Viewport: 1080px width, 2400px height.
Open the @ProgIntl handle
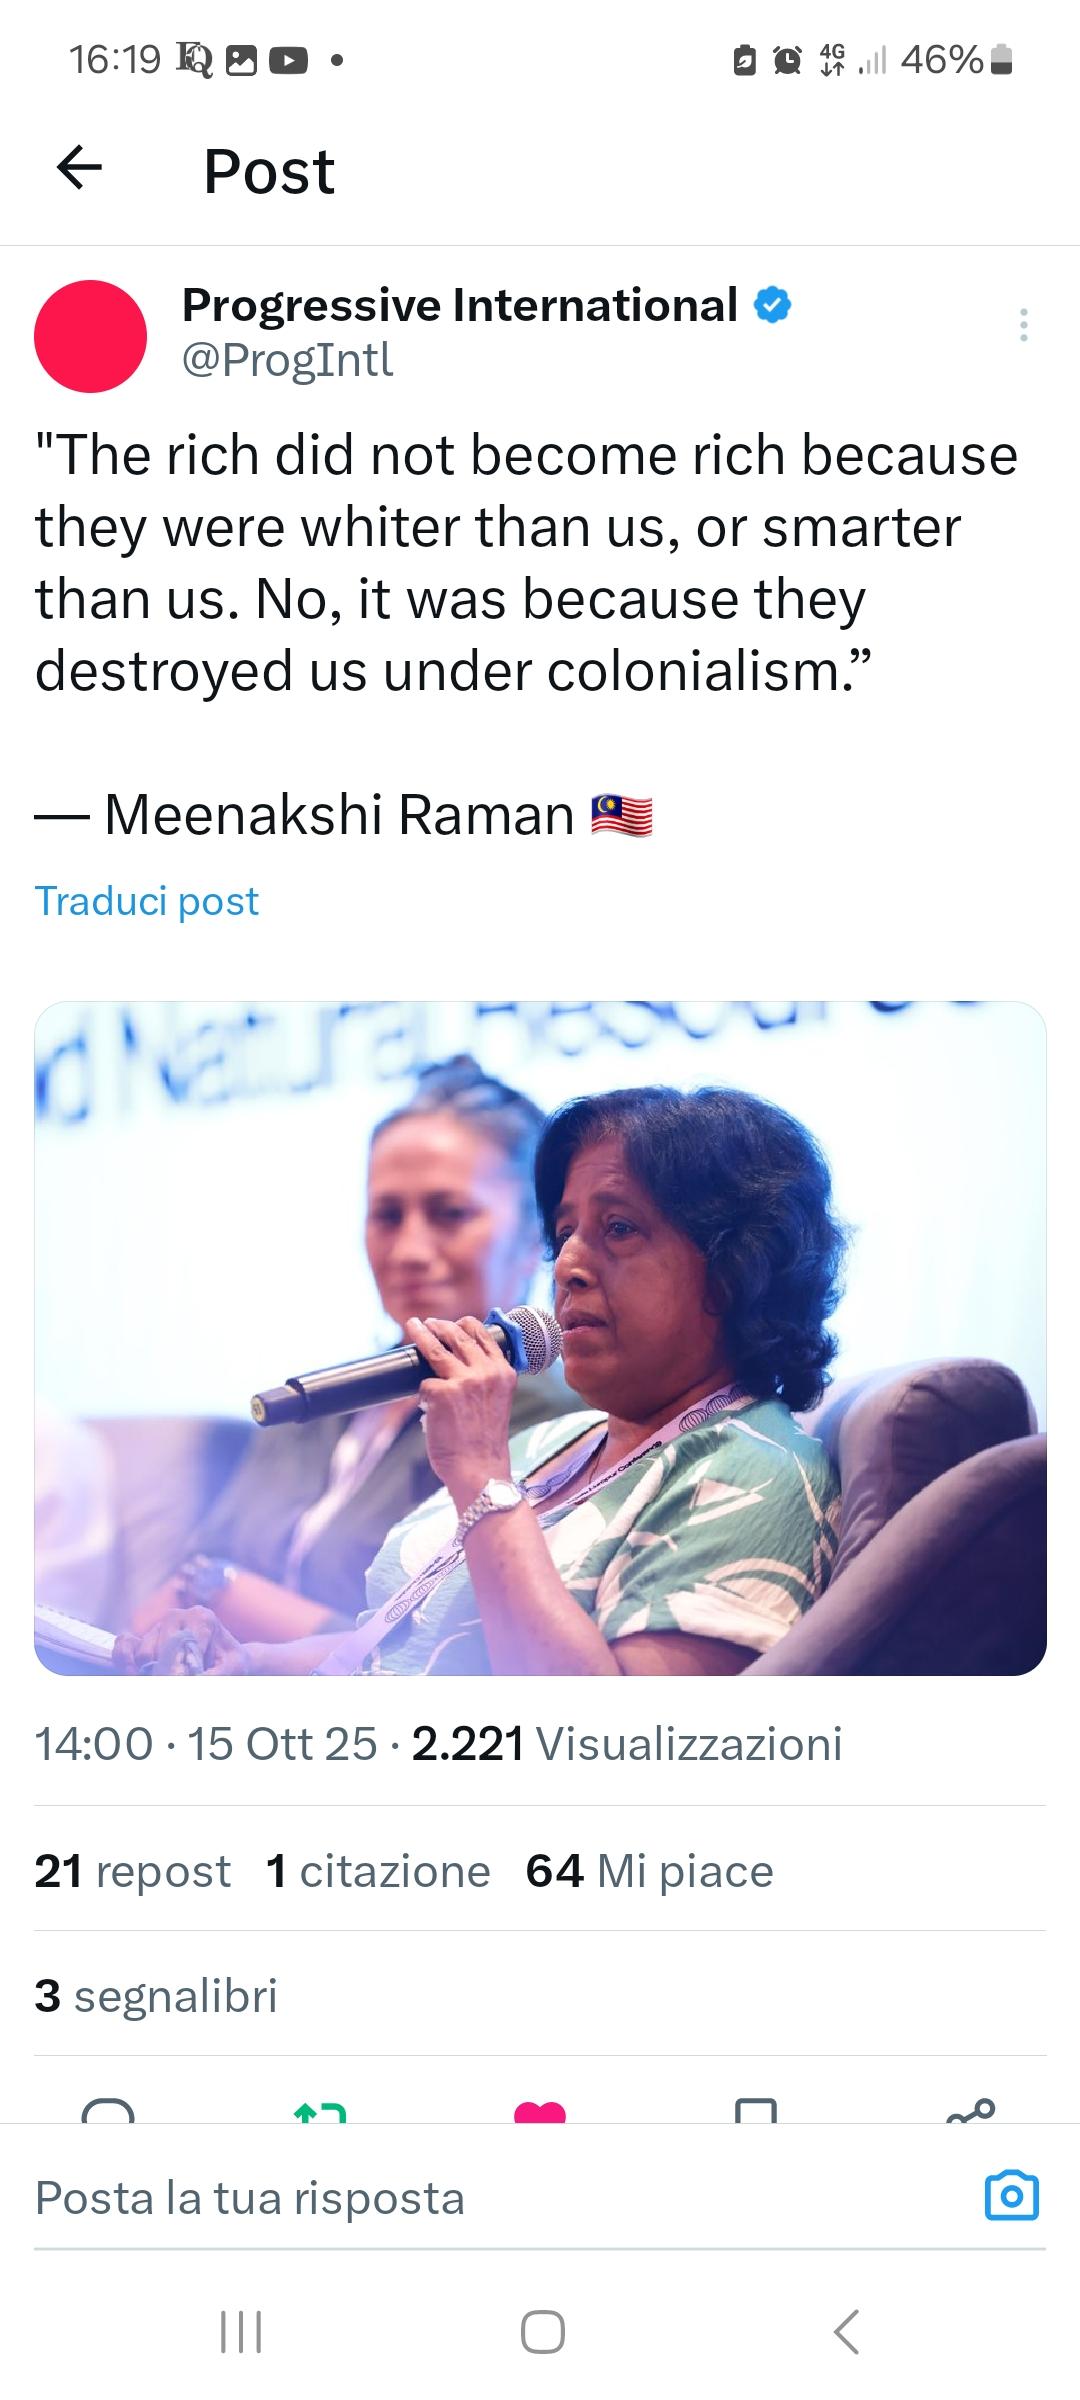[x=288, y=360]
